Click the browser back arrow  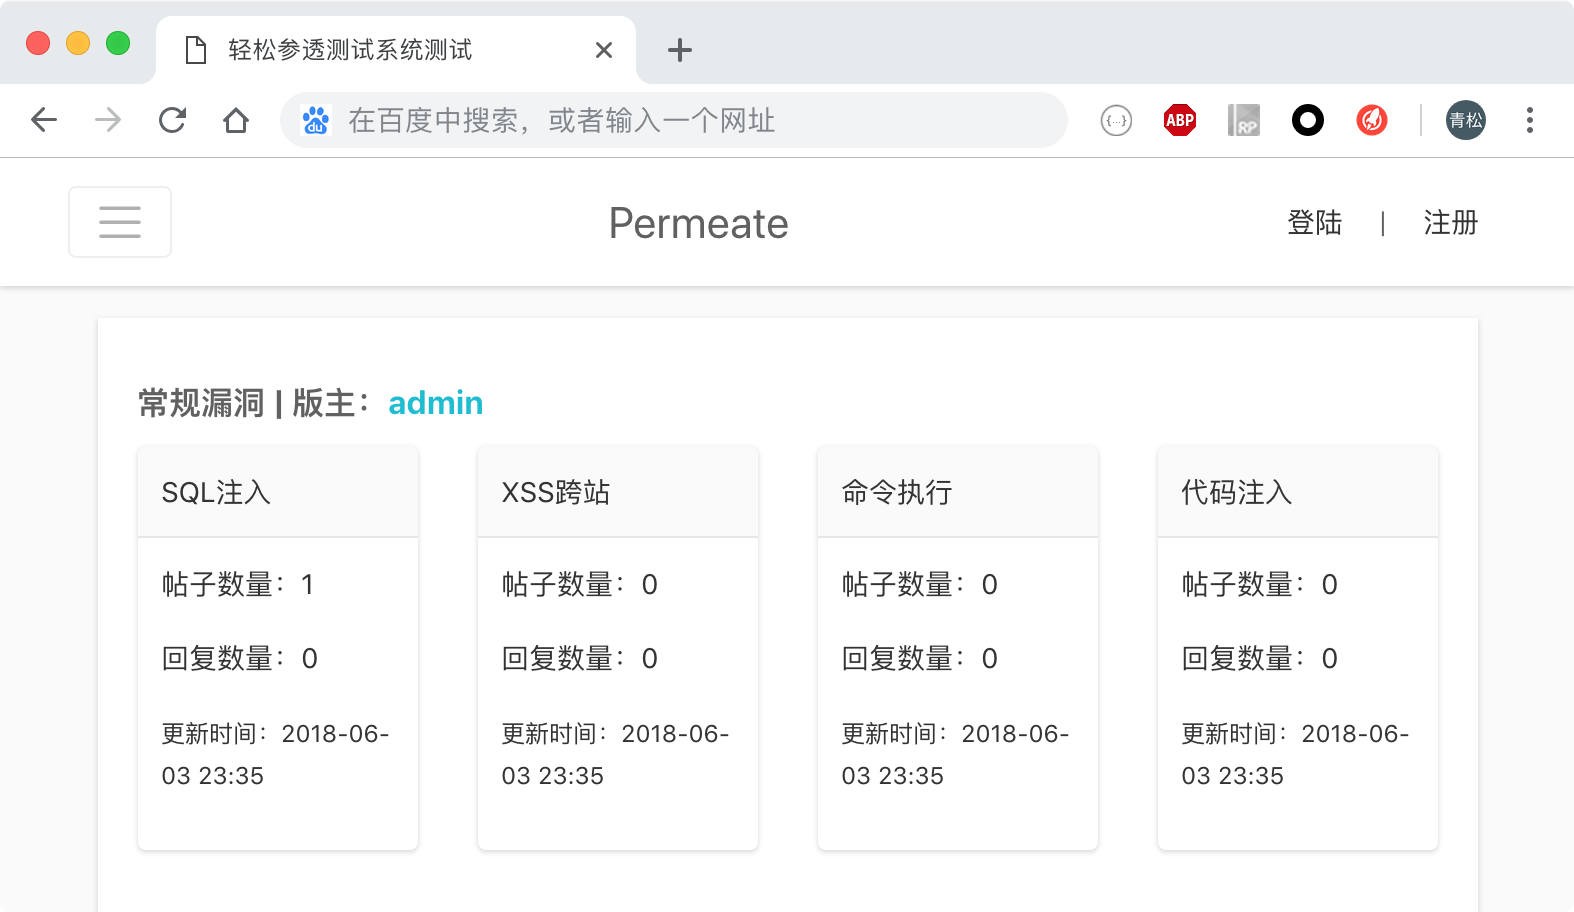(x=44, y=121)
